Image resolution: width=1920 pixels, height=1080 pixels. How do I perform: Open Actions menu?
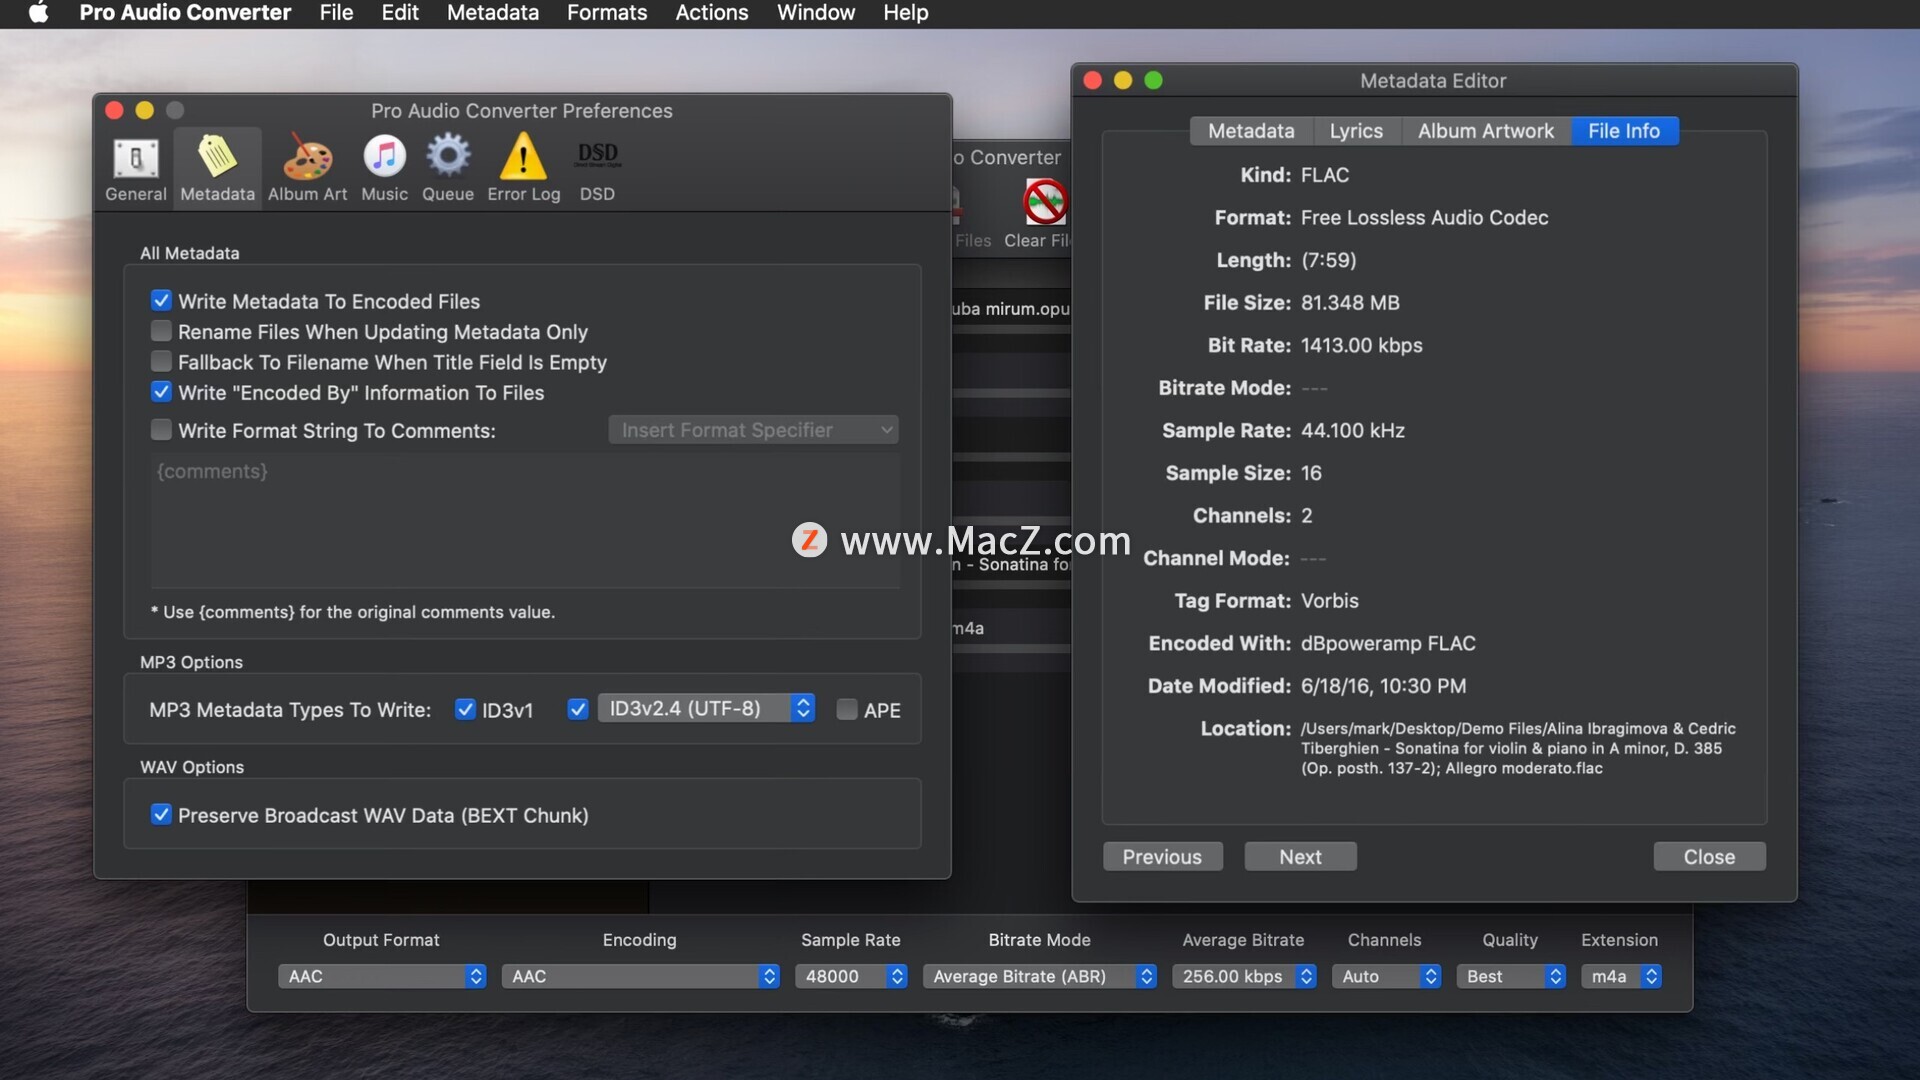coord(712,13)
